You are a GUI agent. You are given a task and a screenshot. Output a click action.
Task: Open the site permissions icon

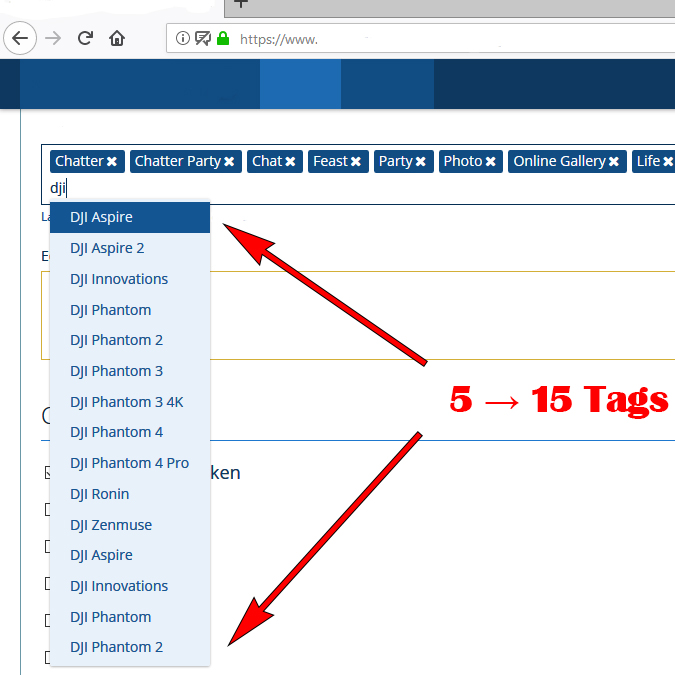[203, 39]
